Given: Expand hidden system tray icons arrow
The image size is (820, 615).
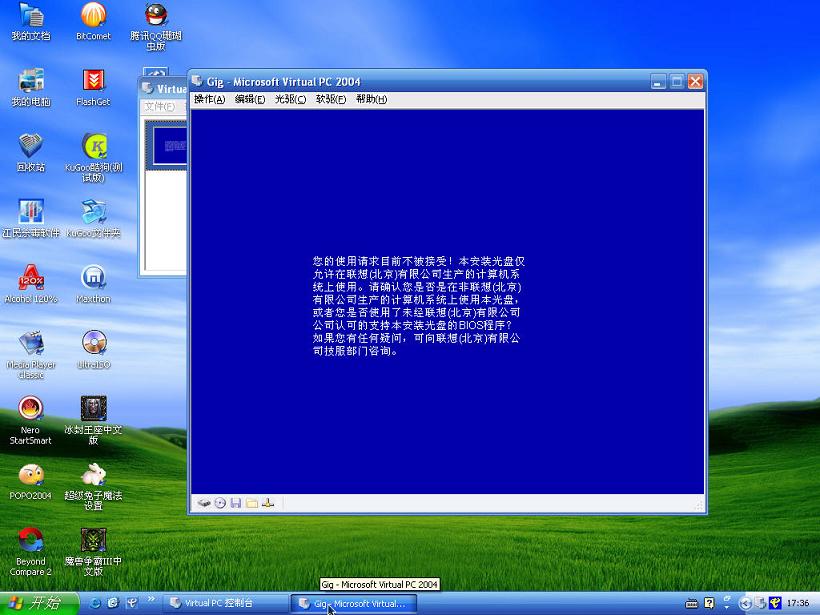Looking at the screenshot, I should coord(744,603).
